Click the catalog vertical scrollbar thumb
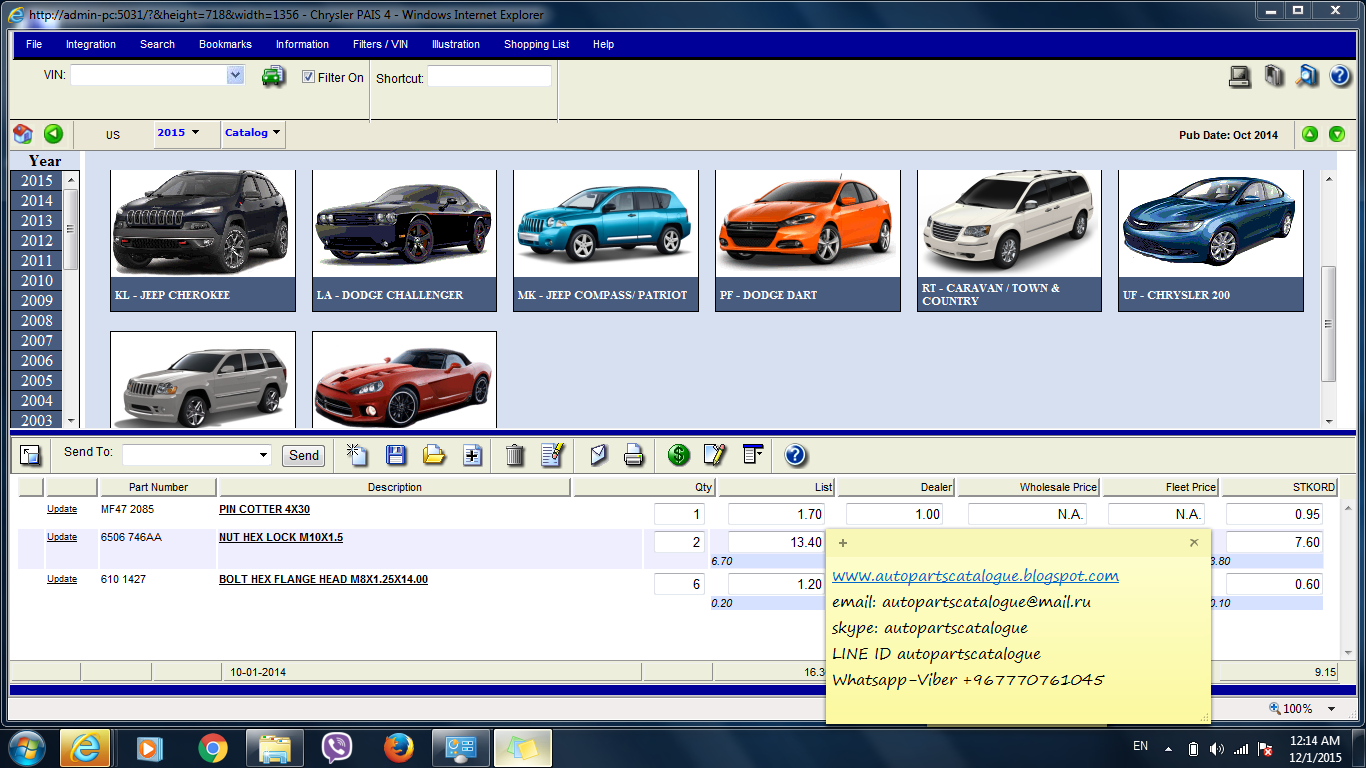 tap(1328, 323)
